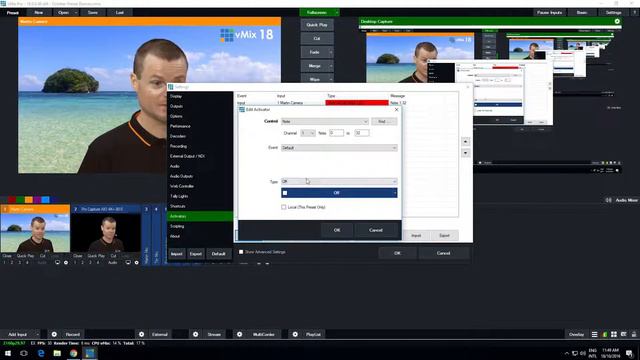
Task: Click Default button in Settings sidebar
Action: [x=218, y=254]
